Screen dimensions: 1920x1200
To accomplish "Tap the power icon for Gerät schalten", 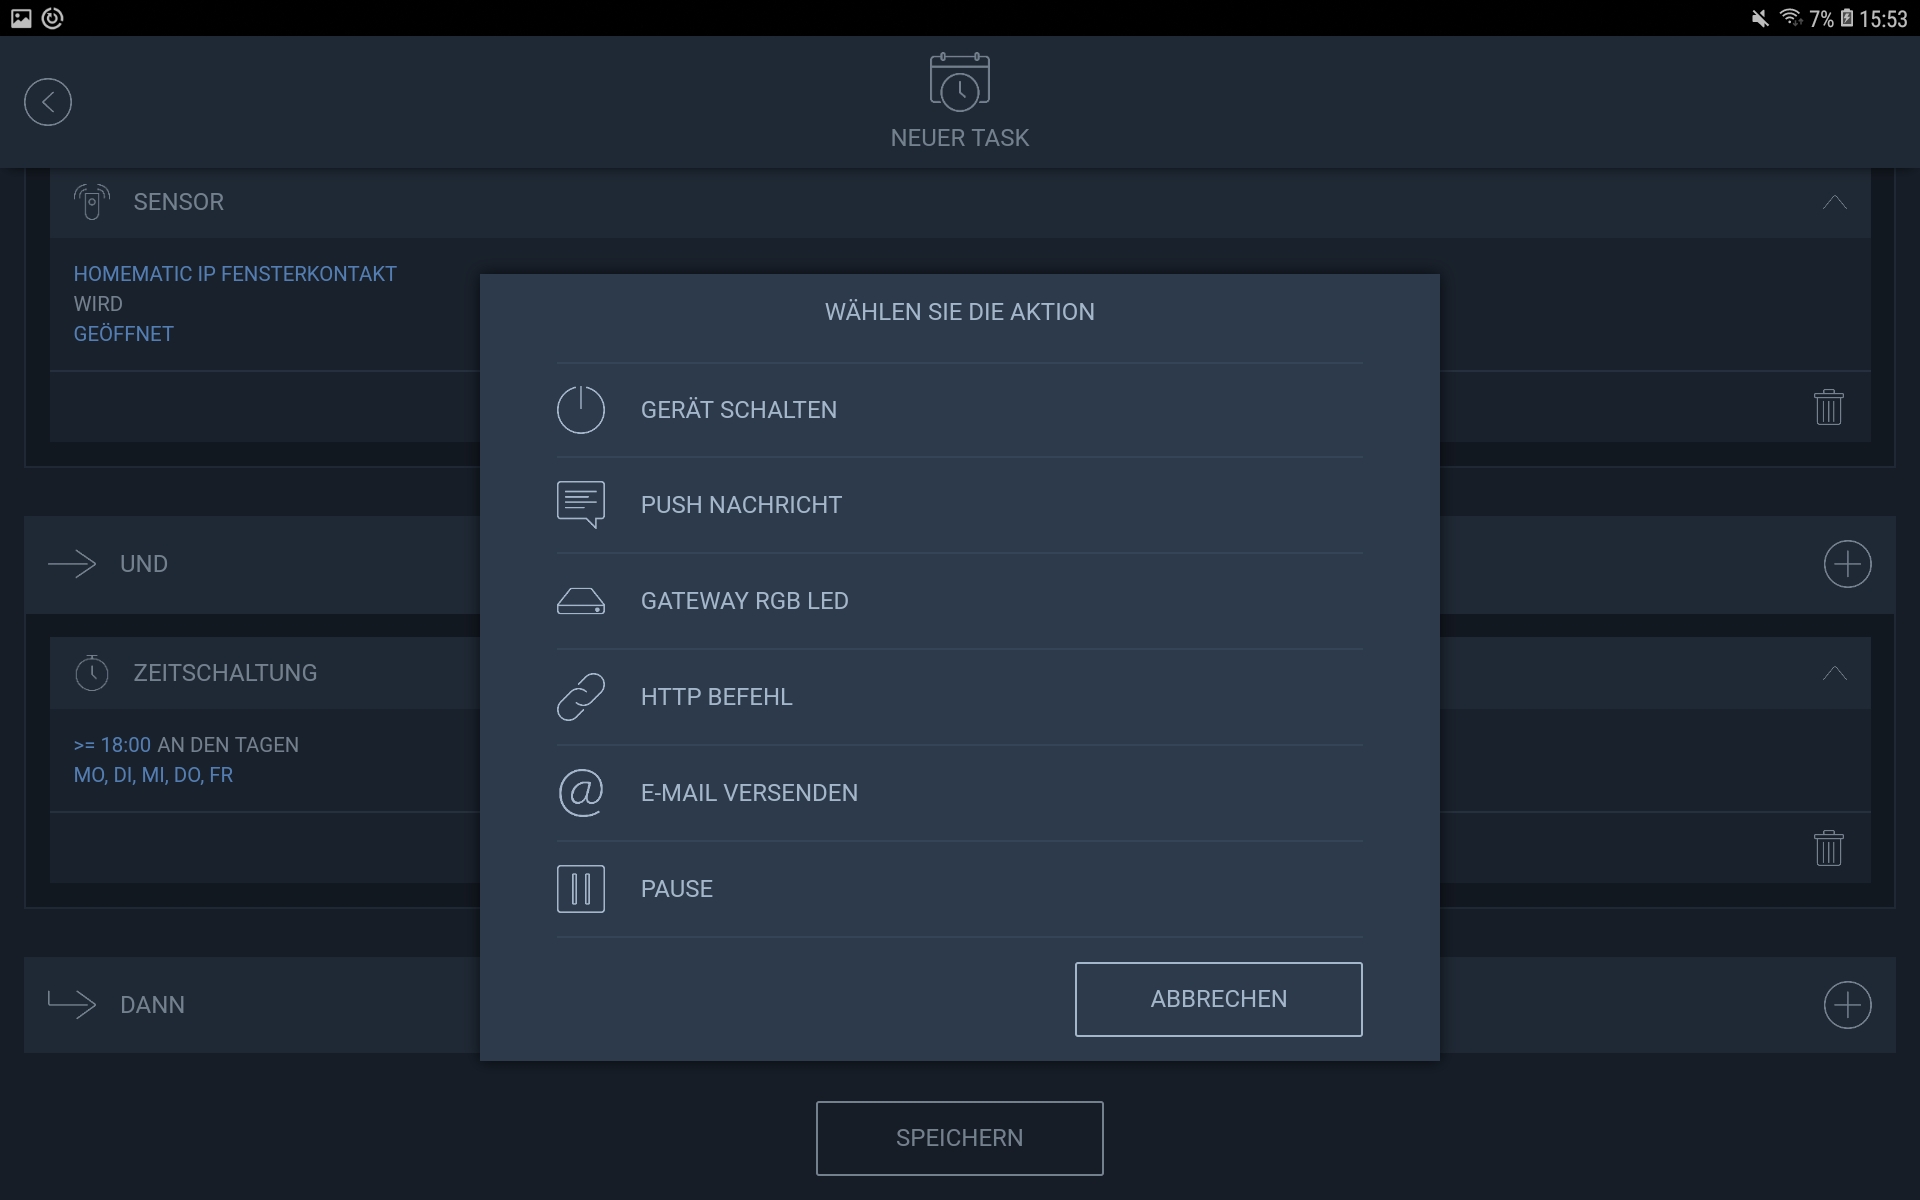I will click(581, 410).
